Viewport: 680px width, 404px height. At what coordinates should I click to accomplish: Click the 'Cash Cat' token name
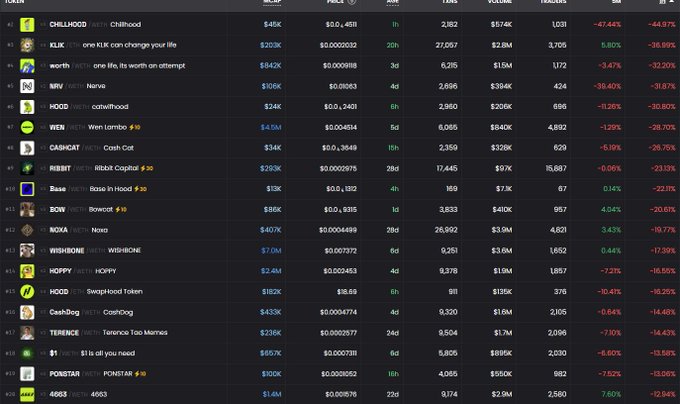pyautogui.click(x=118, y=148)
